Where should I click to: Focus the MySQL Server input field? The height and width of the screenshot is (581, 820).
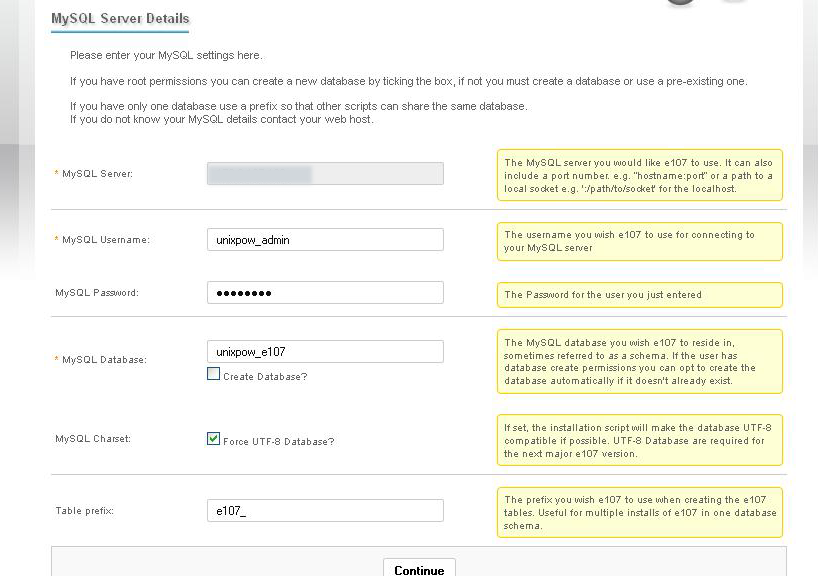point(325,174)
